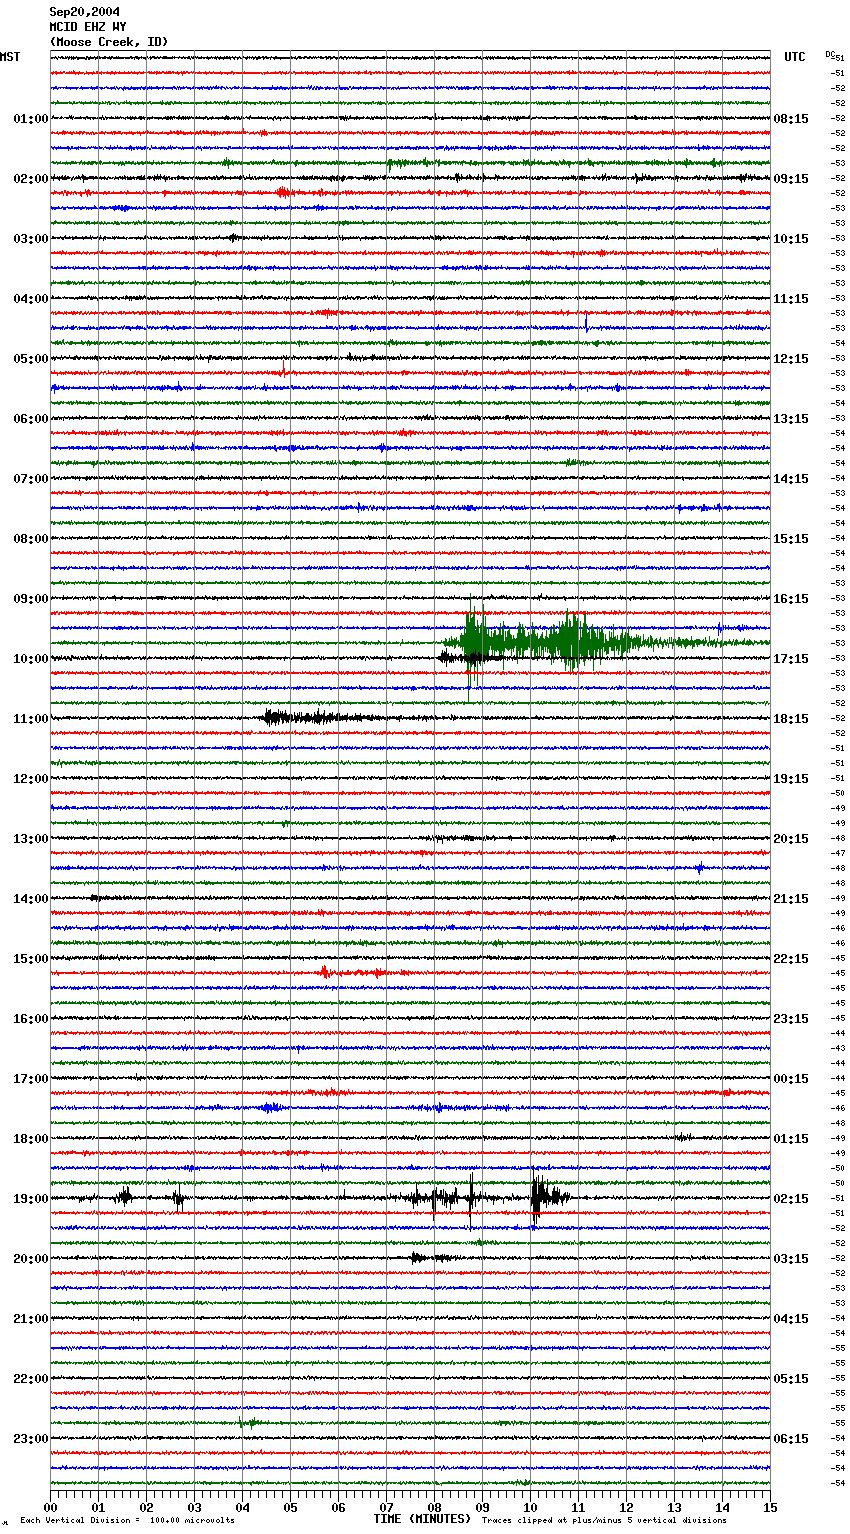Click the 18:15 UTC time label
850x1534 pixels.
coord(791,719)
